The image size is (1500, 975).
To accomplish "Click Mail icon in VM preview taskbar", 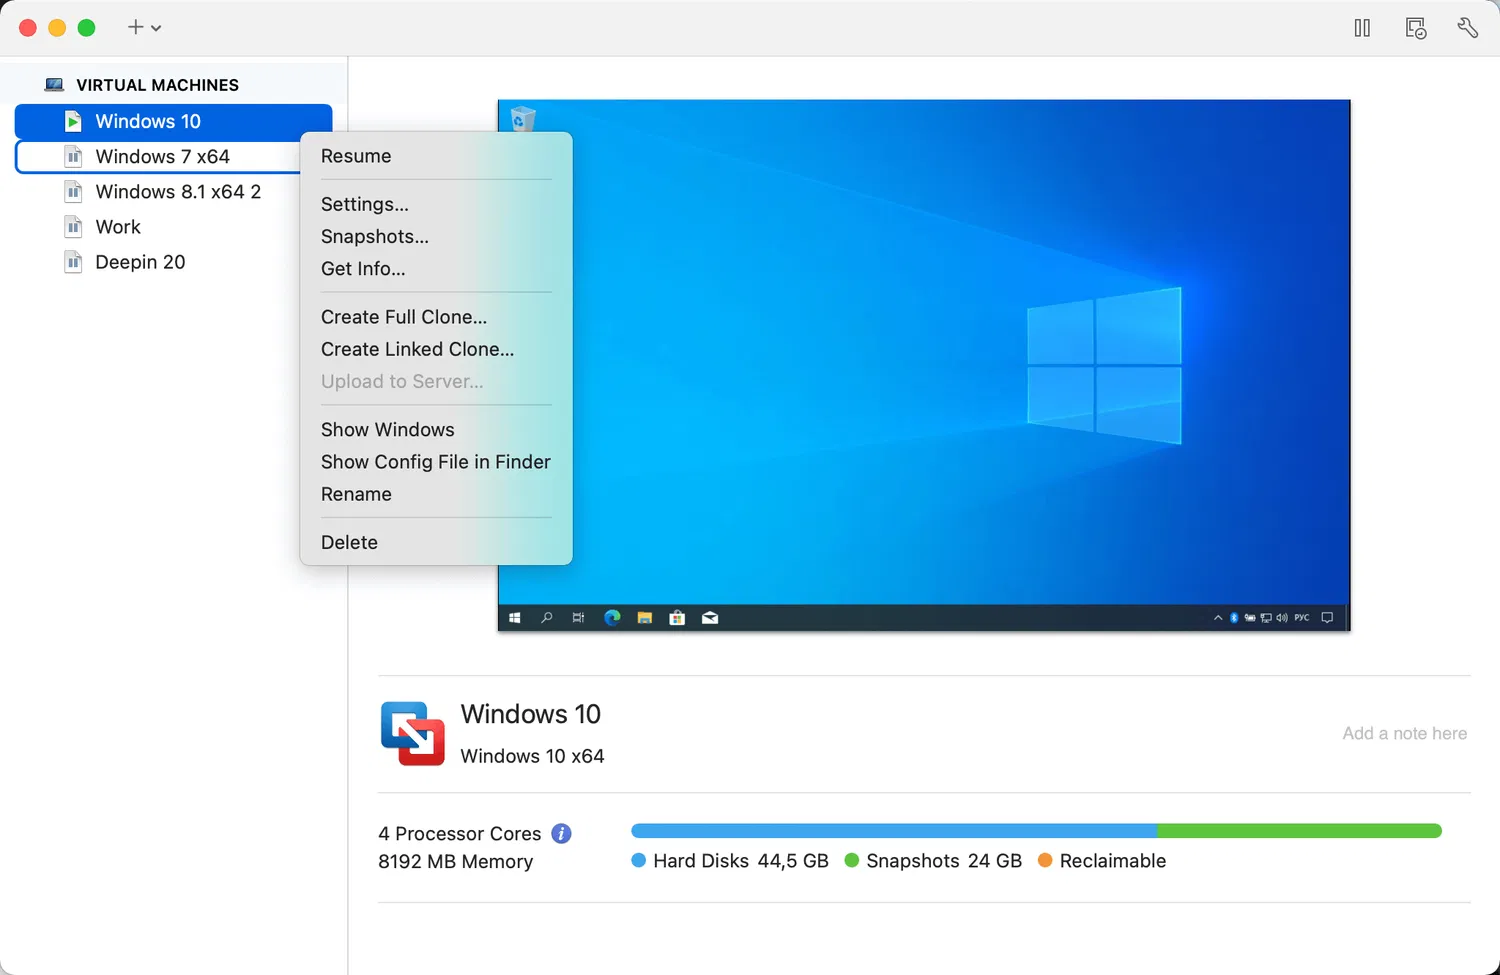I will point(710,618).
